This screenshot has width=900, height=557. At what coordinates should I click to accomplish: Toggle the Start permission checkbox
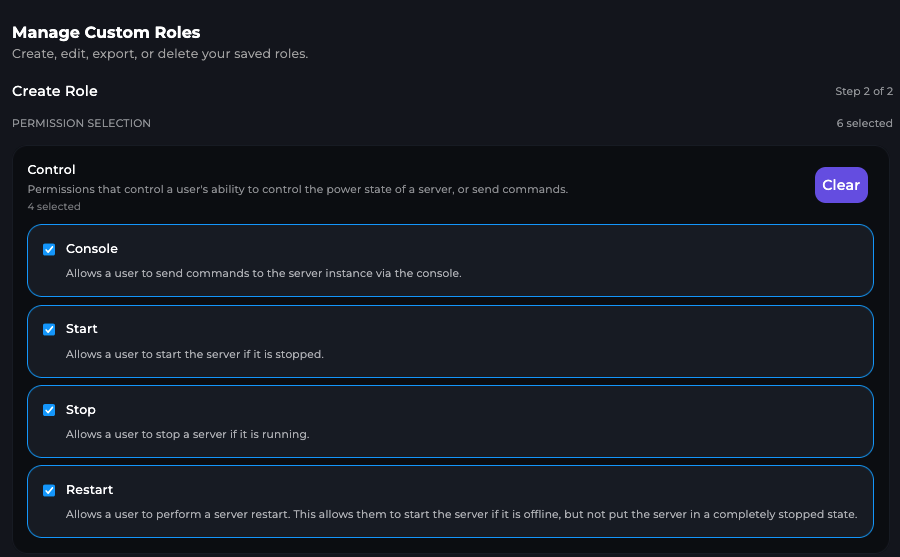(x=49, y=329)
